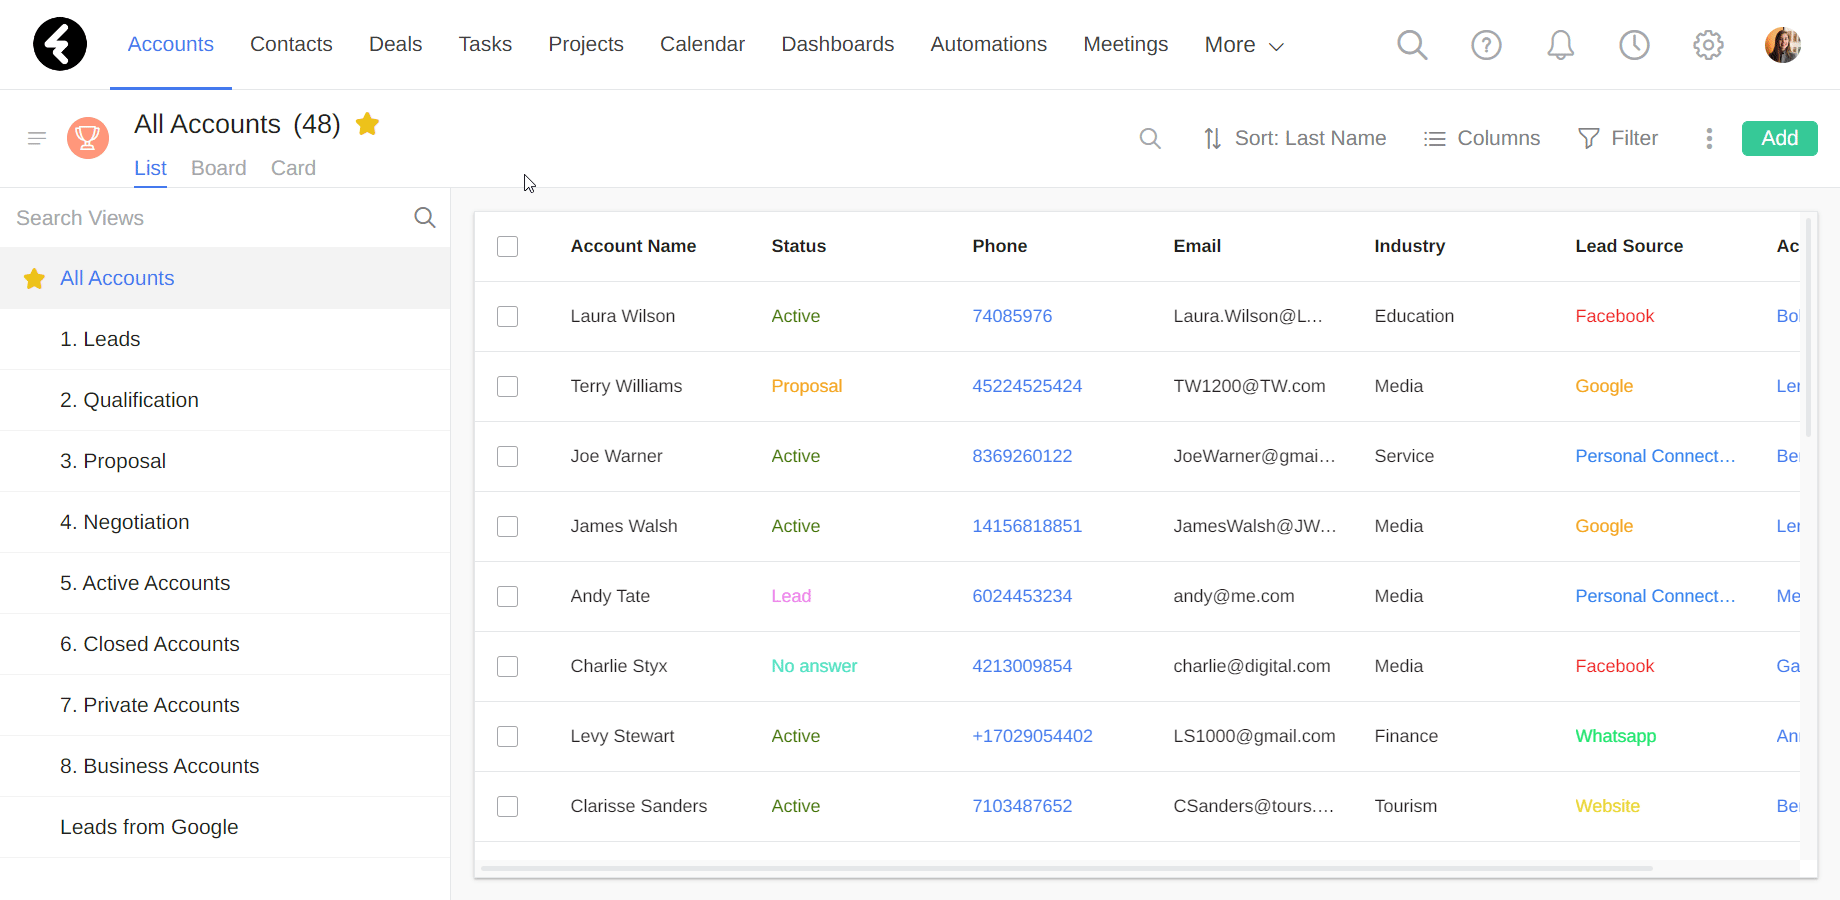Go to the Automations navigation tab

coord(989,44)
